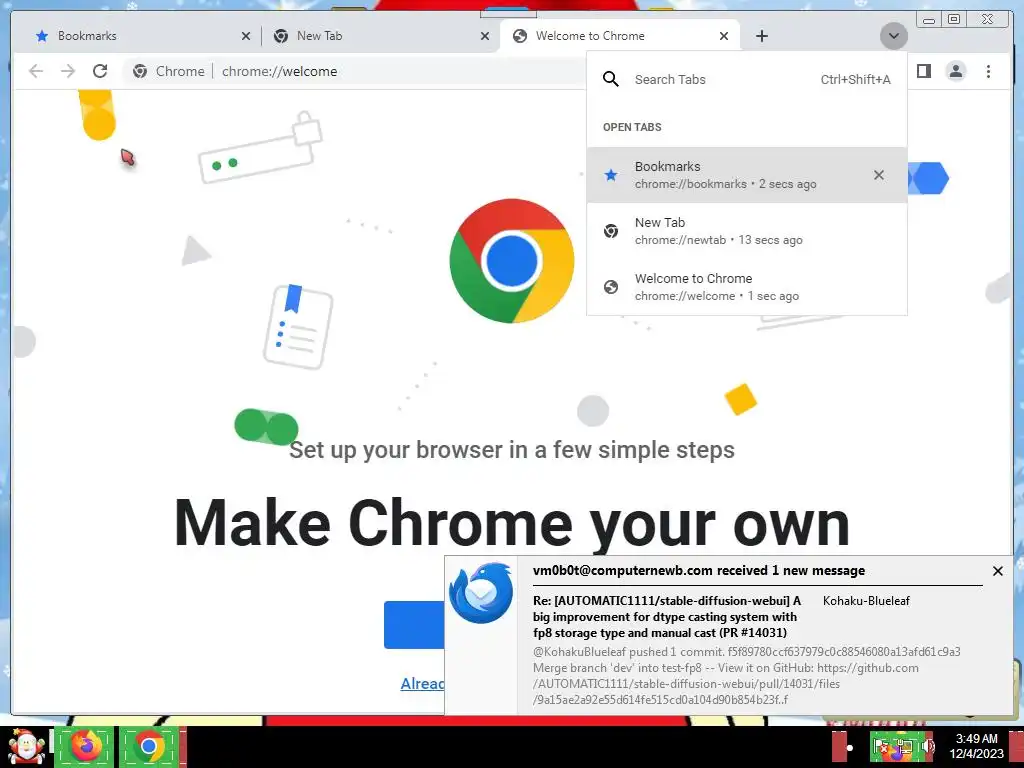
Task: Toggle the Search Tabs dropdown chevron
Action: coord(893,36)
